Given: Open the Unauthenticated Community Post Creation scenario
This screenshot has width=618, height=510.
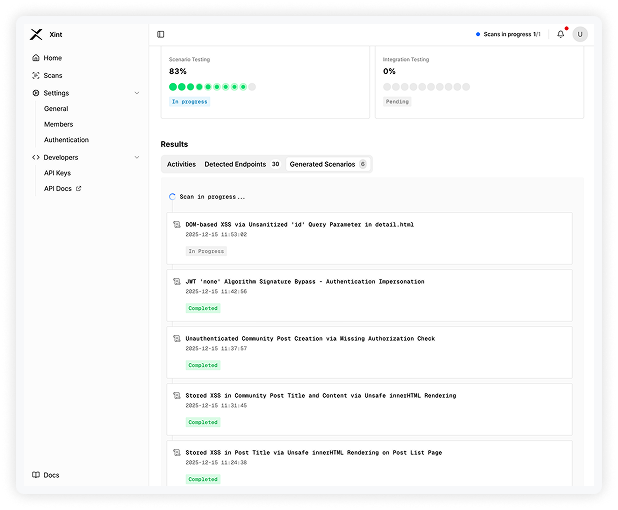Looking at the screenshot, I should tap(310, 338).
